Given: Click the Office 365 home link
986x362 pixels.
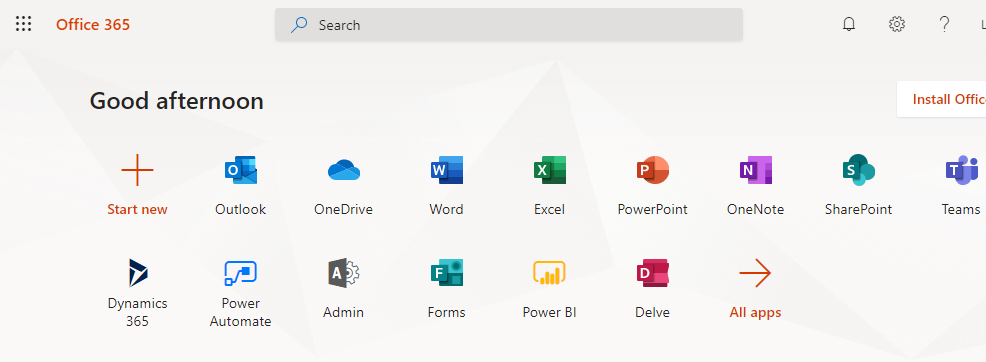Looking at the screenshot, I should [93, 25].
